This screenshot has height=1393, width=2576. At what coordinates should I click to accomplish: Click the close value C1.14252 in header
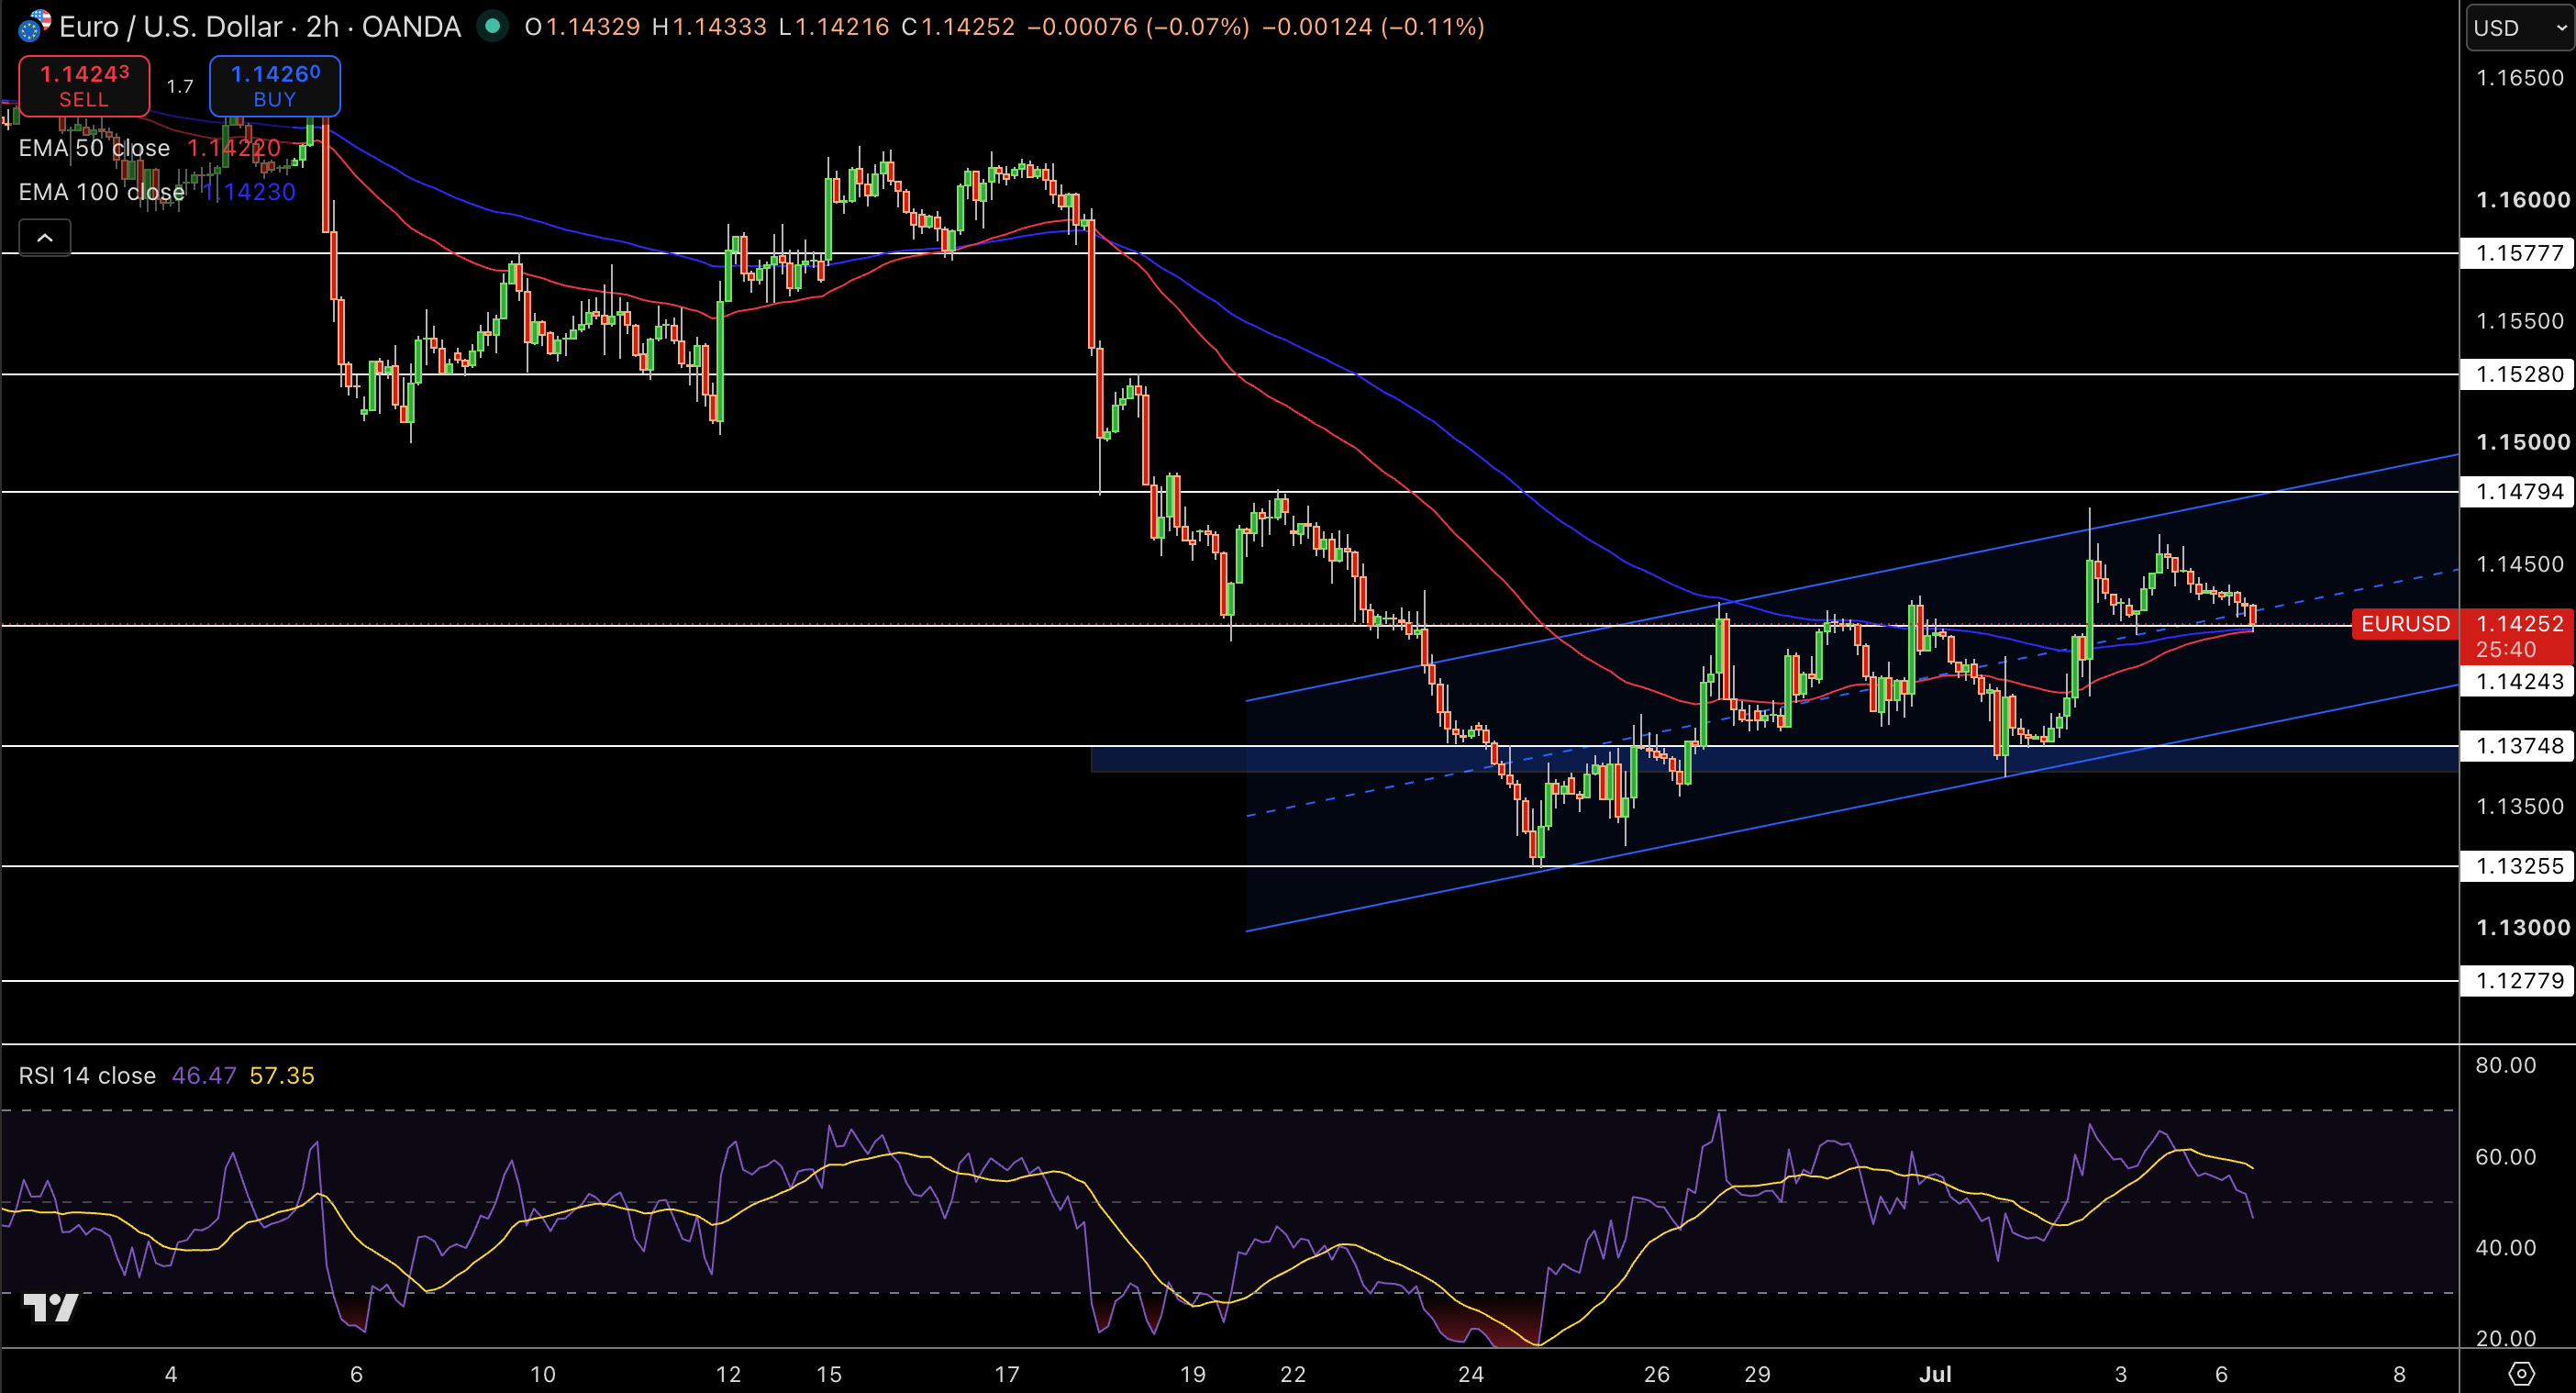pyautogui.click(x=958, y=27)
